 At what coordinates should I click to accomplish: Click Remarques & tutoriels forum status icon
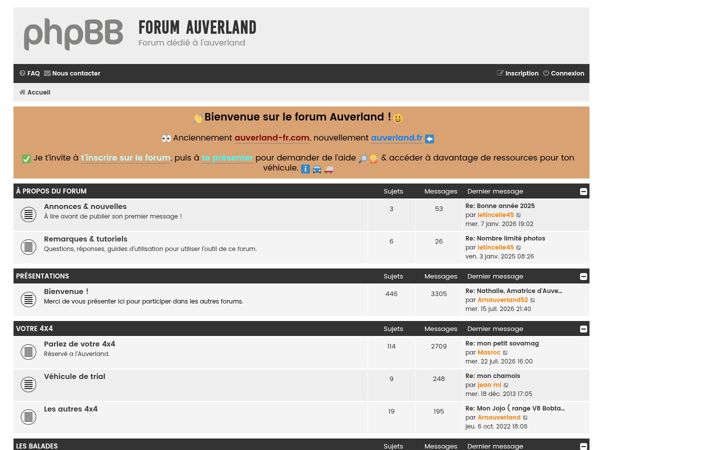28,247
